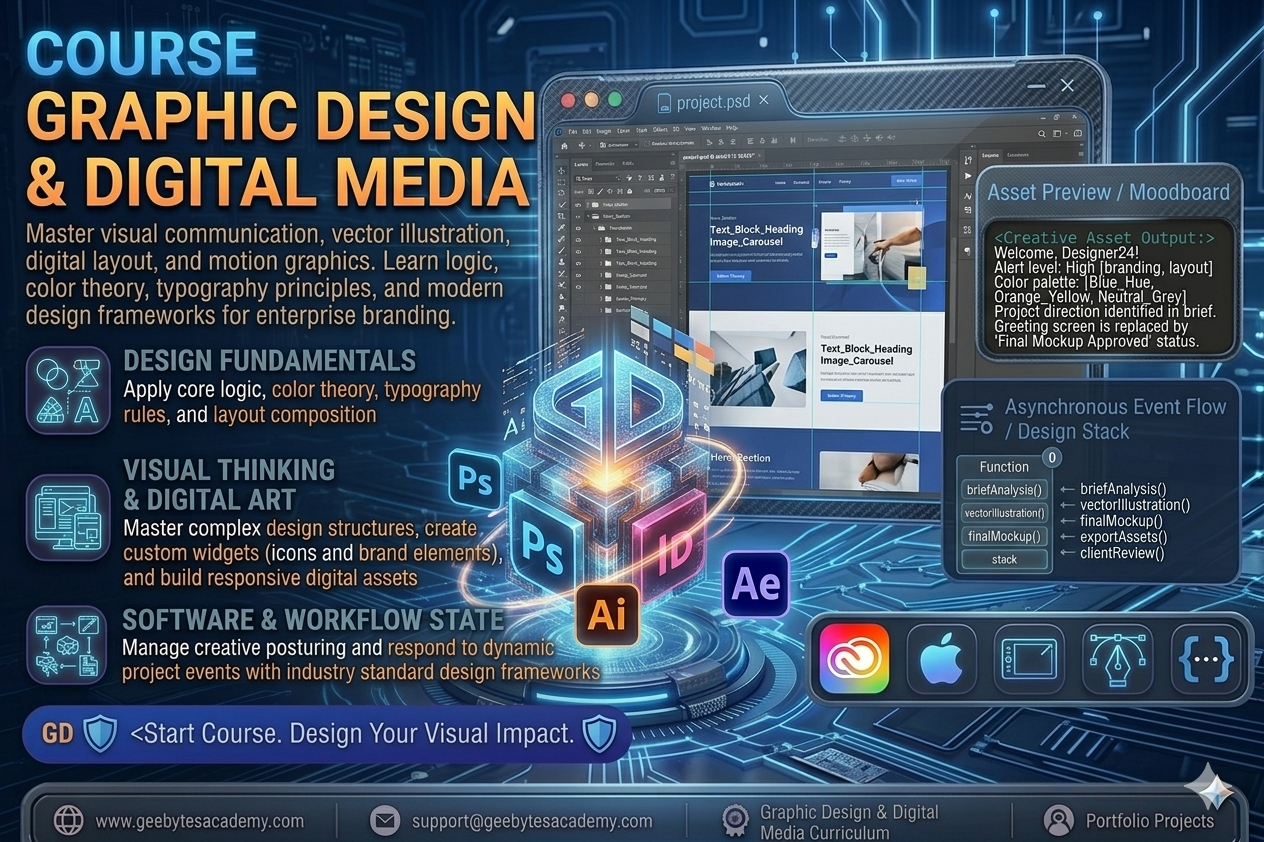The image size is (1264, 842).
Task: Open the Portfolio Projects link
Action: pyautogui.click(x=1149, y=821)
